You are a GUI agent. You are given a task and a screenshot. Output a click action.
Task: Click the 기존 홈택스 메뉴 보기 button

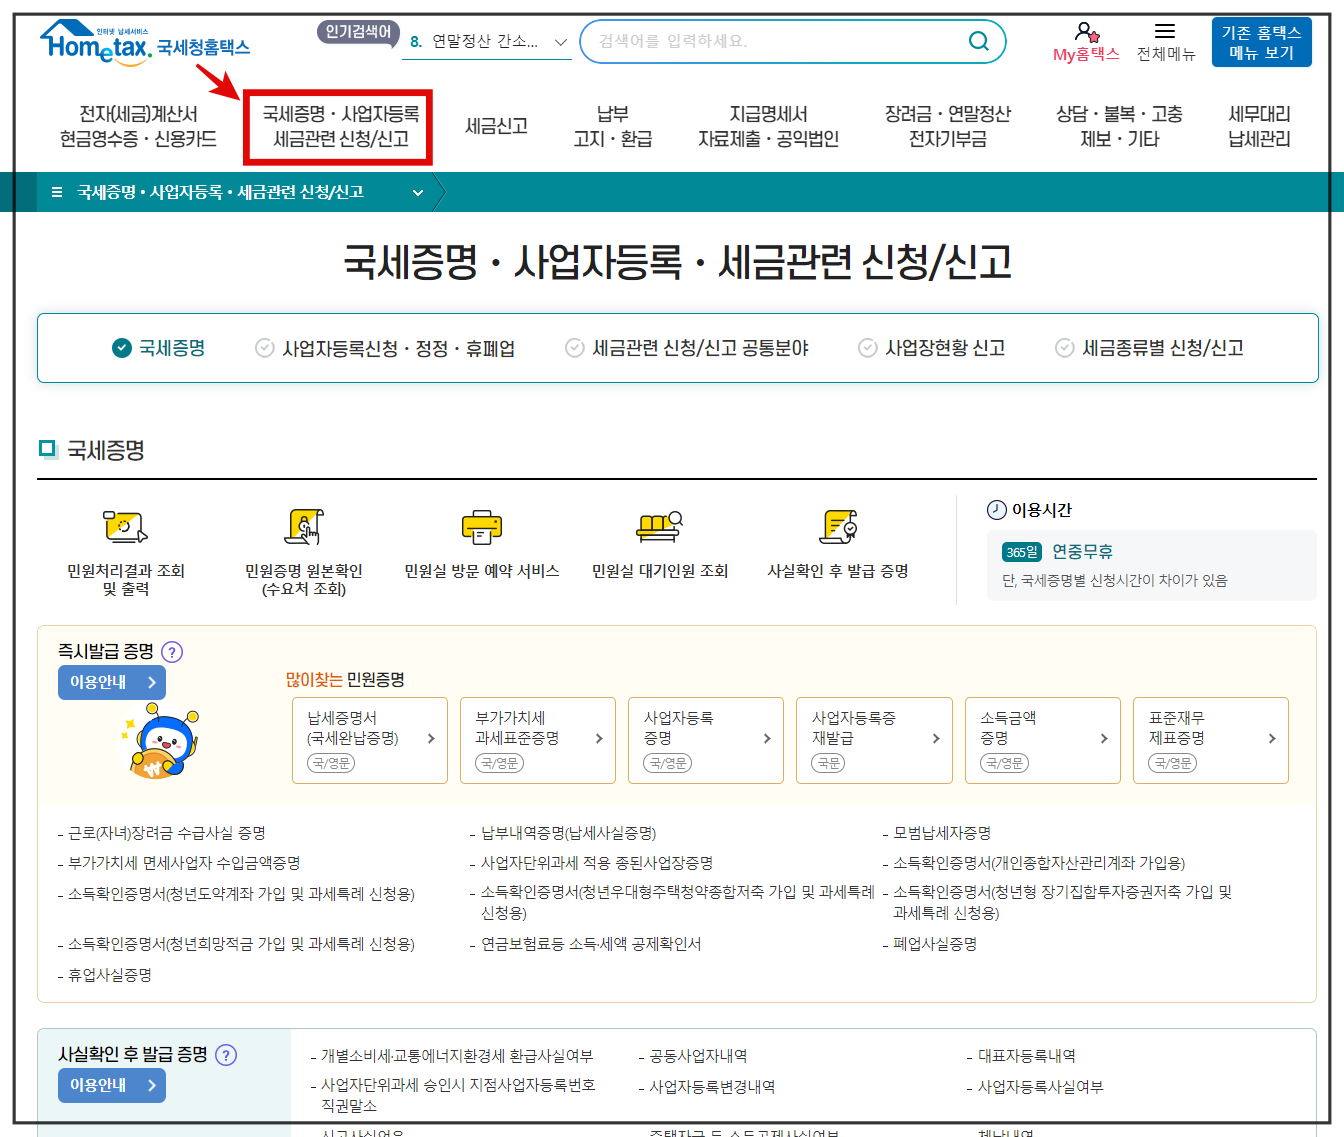coord(1262,41)
